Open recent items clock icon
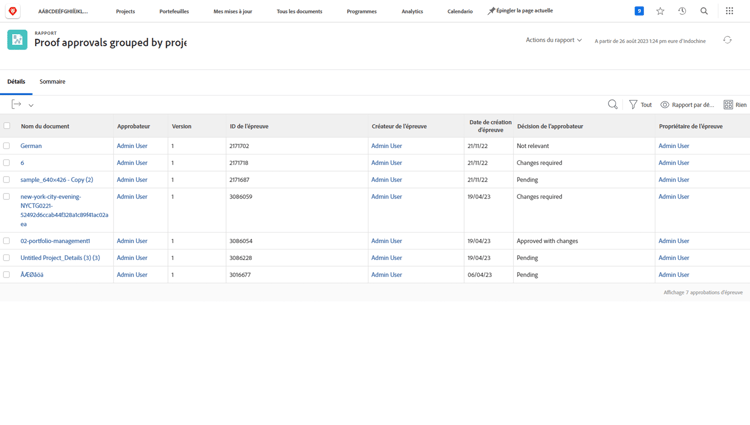Screen dimensions: 750x425 682,11
